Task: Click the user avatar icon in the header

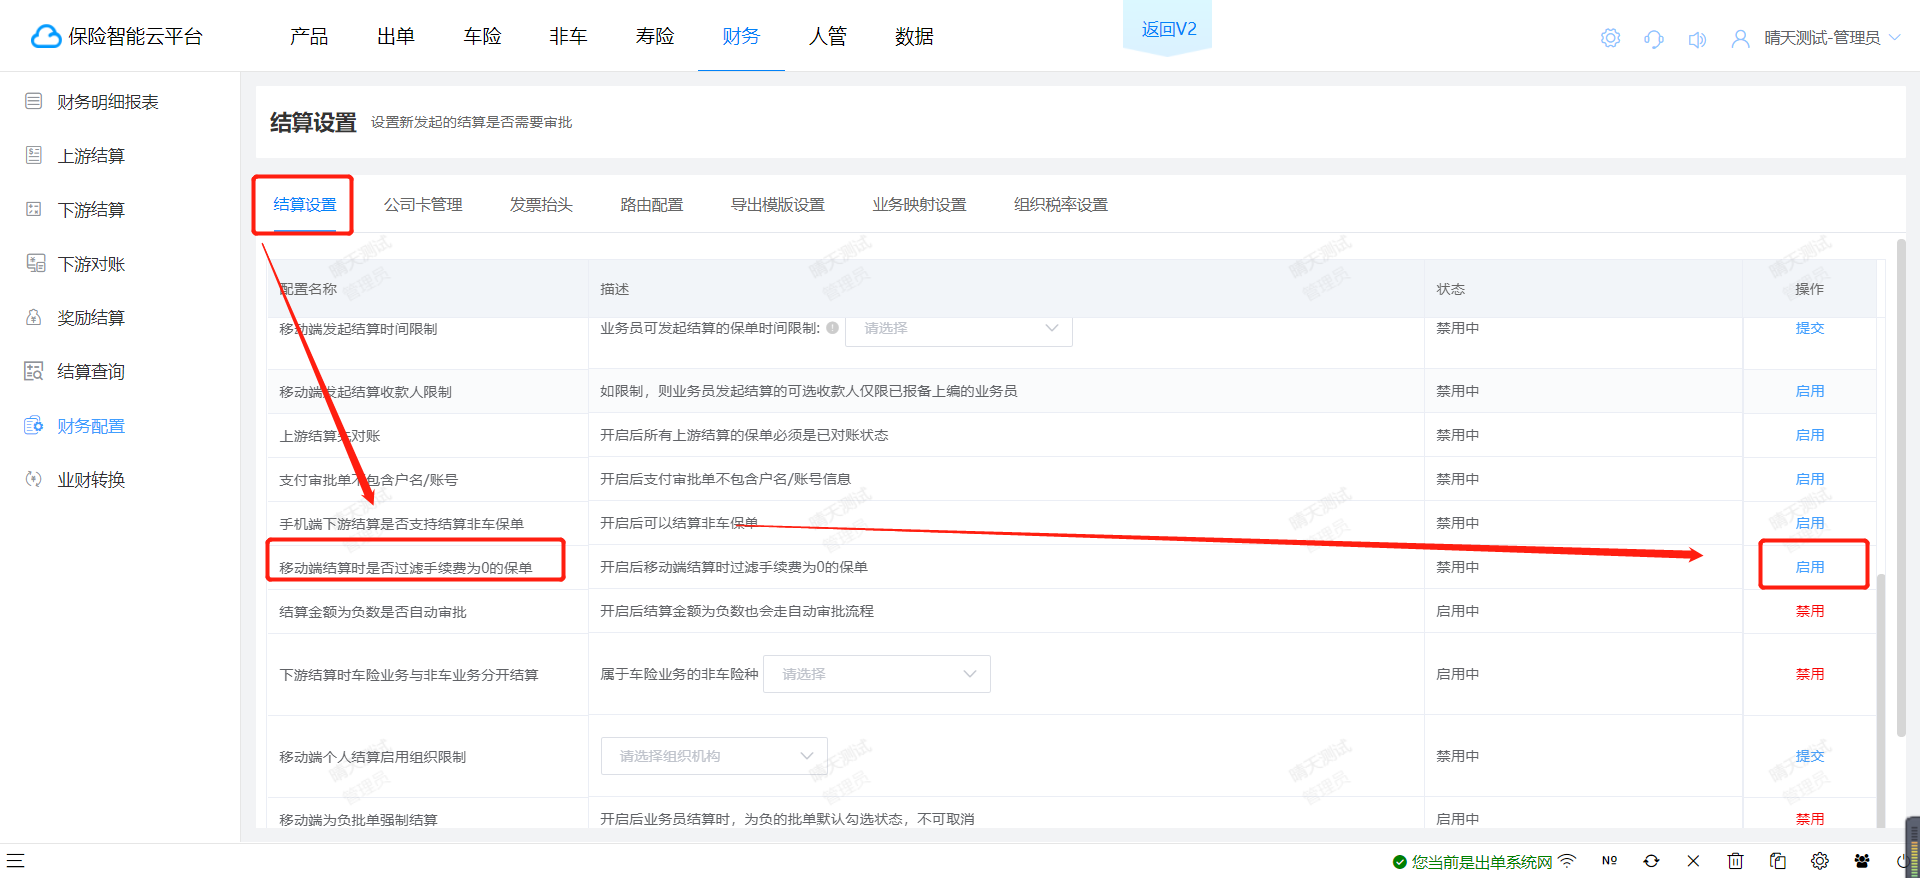Action: [x=1740, y=39]
